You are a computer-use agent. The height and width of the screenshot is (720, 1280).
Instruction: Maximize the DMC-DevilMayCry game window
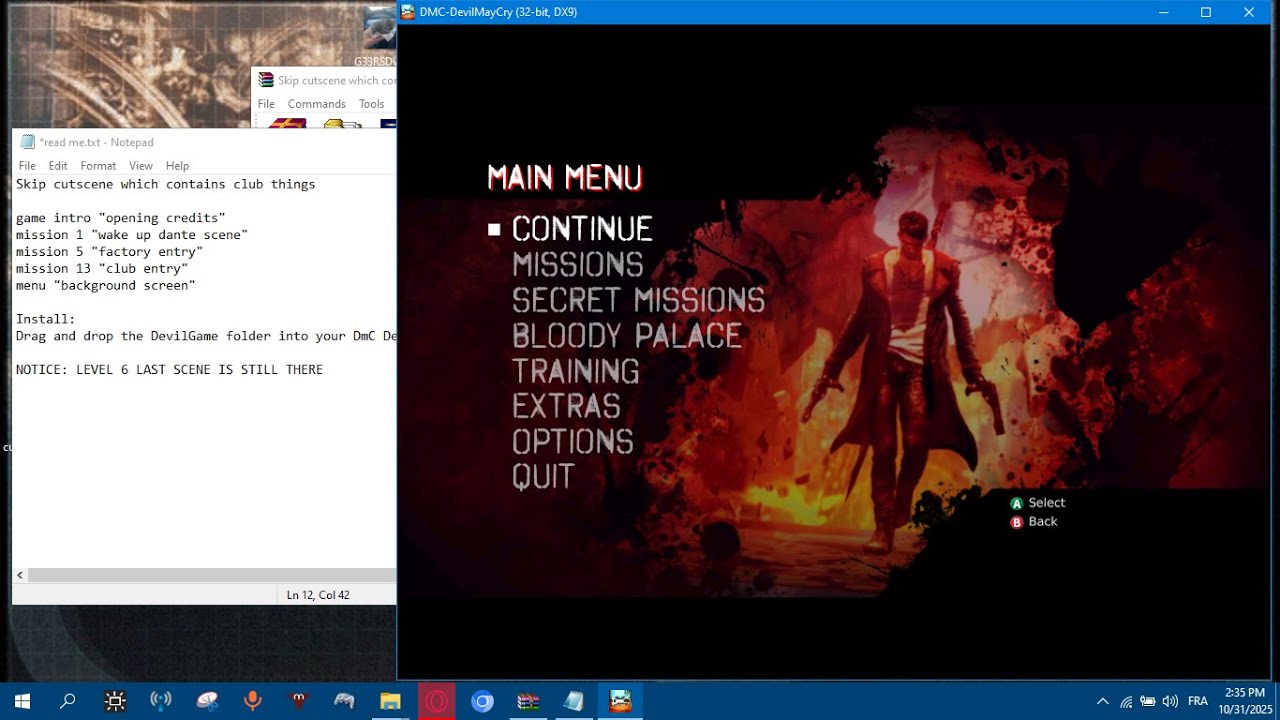pos(1206,12)
